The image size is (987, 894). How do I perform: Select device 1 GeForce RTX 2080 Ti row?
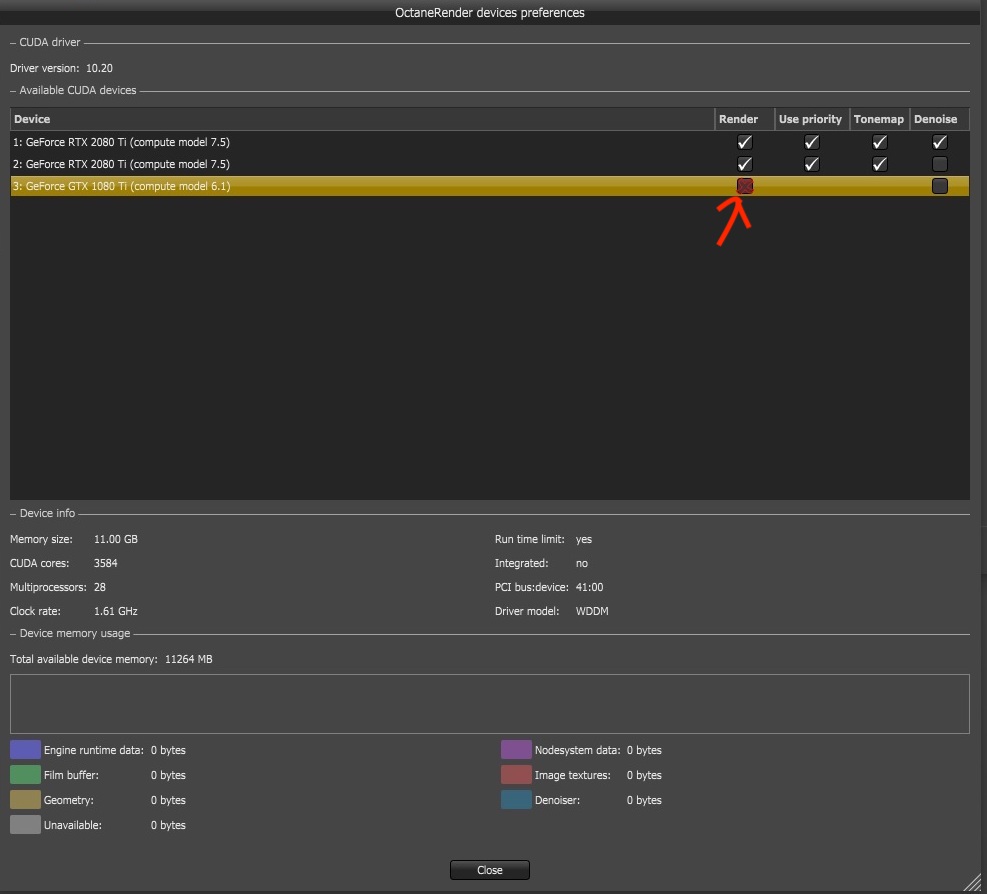tap(490, 142)
